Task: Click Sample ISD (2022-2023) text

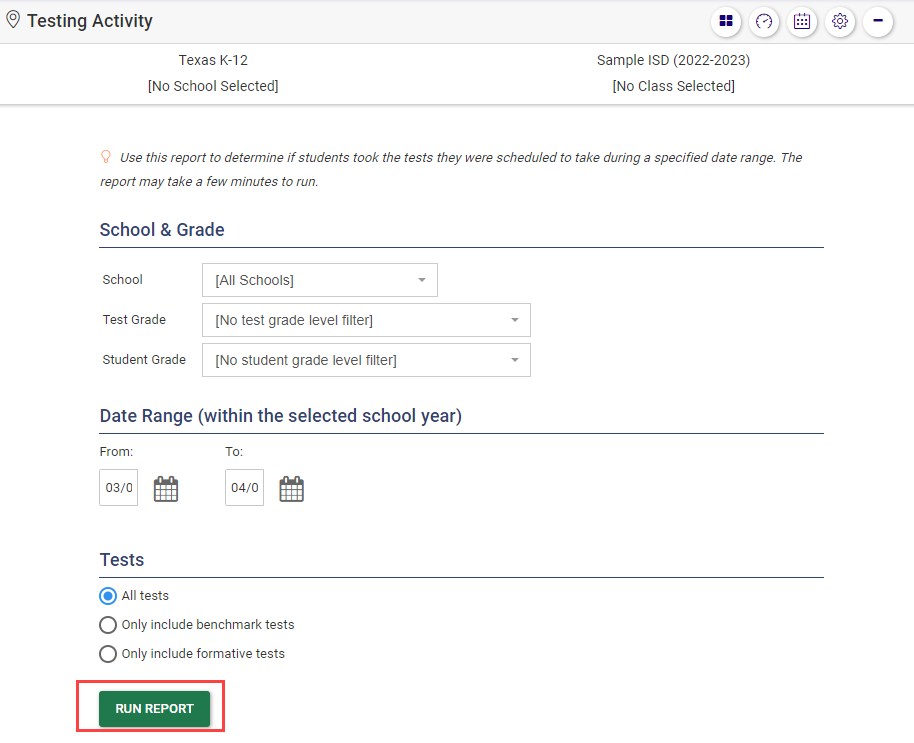Action: coord(673,60)
